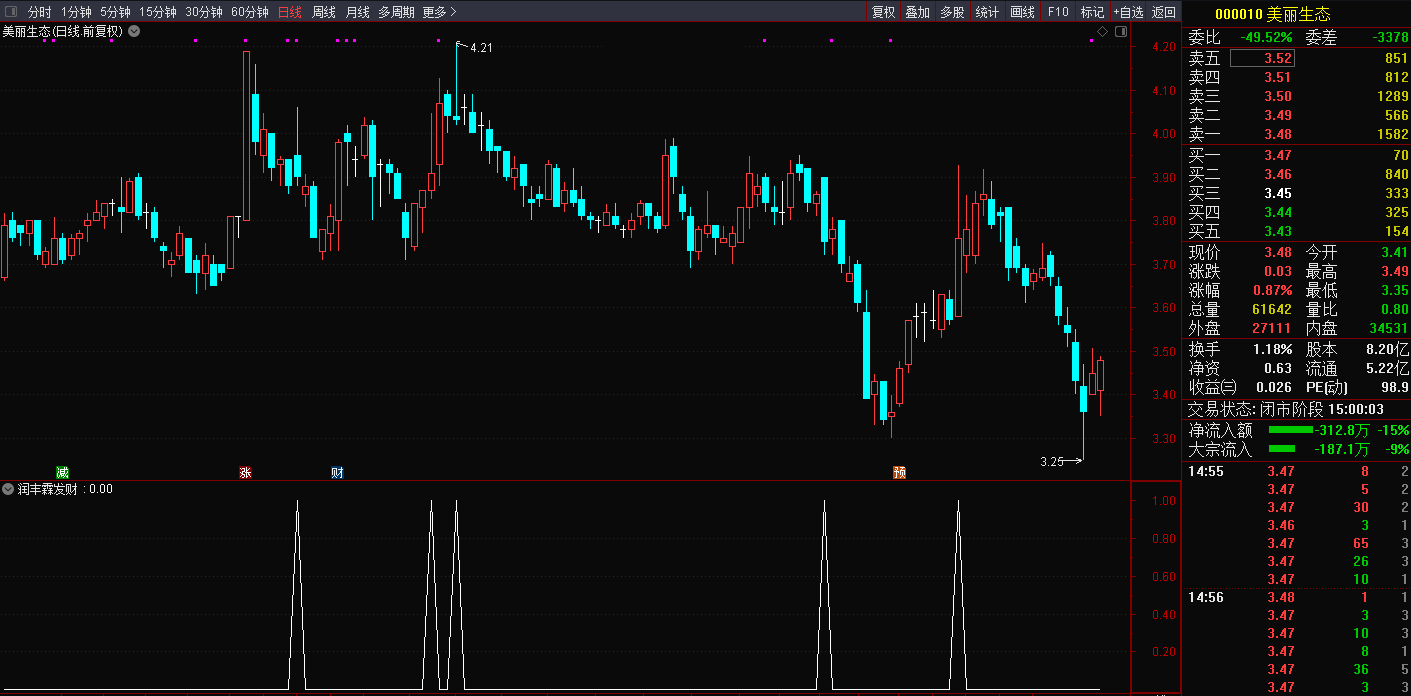Toggle the left sidebar panel icon
Screen dimensions: 1411x696
11,12
